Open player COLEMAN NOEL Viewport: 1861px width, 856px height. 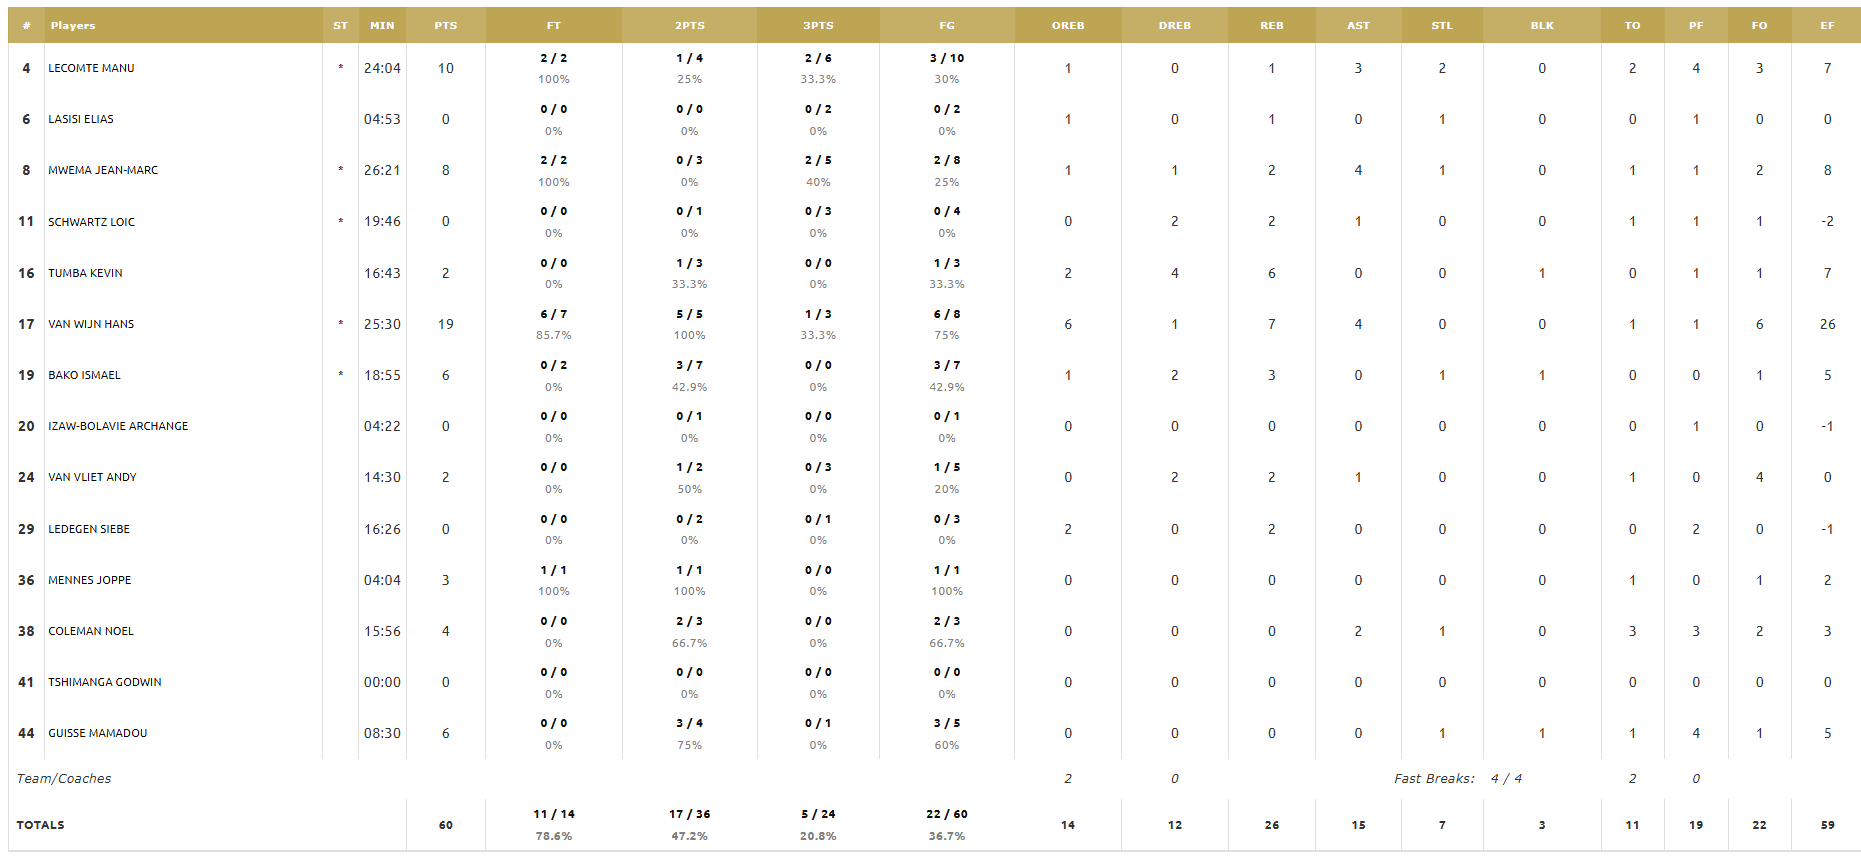(91, 631)
